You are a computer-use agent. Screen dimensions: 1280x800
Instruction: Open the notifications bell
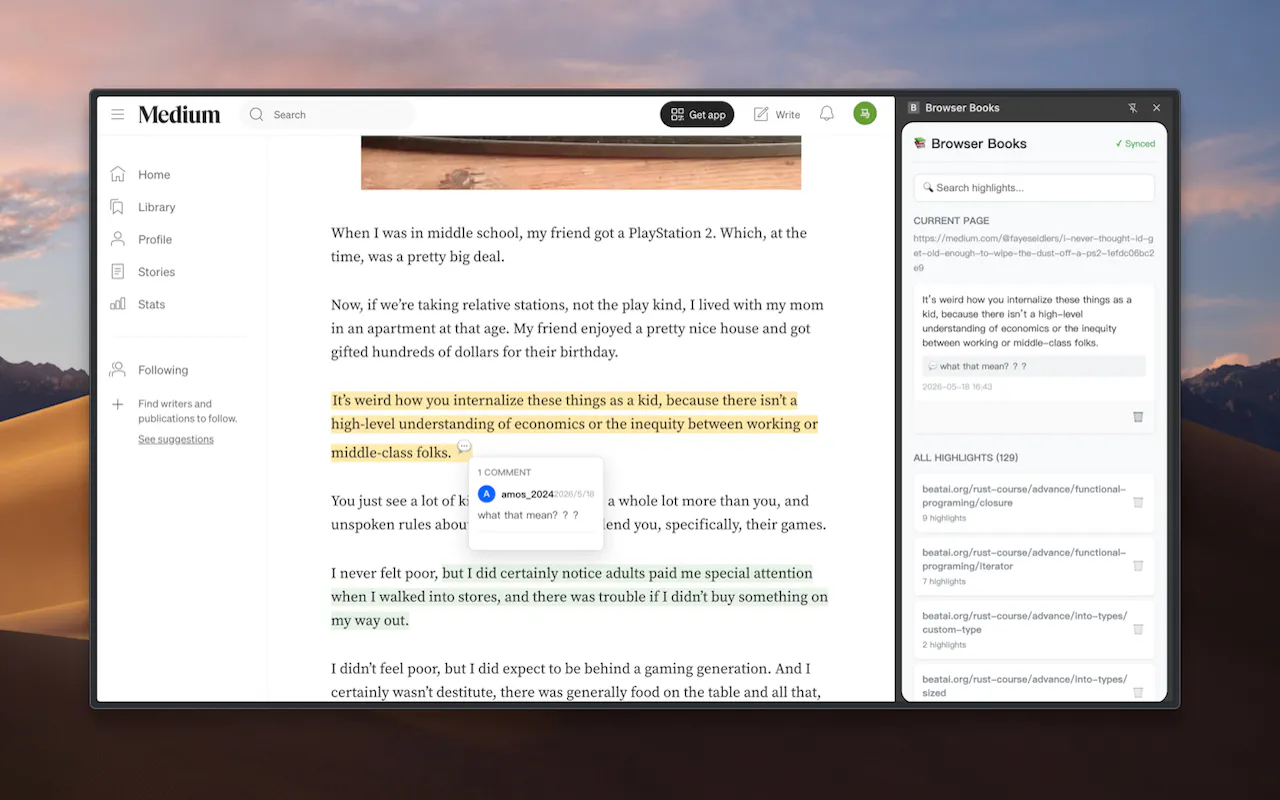[x=827, y=114]
